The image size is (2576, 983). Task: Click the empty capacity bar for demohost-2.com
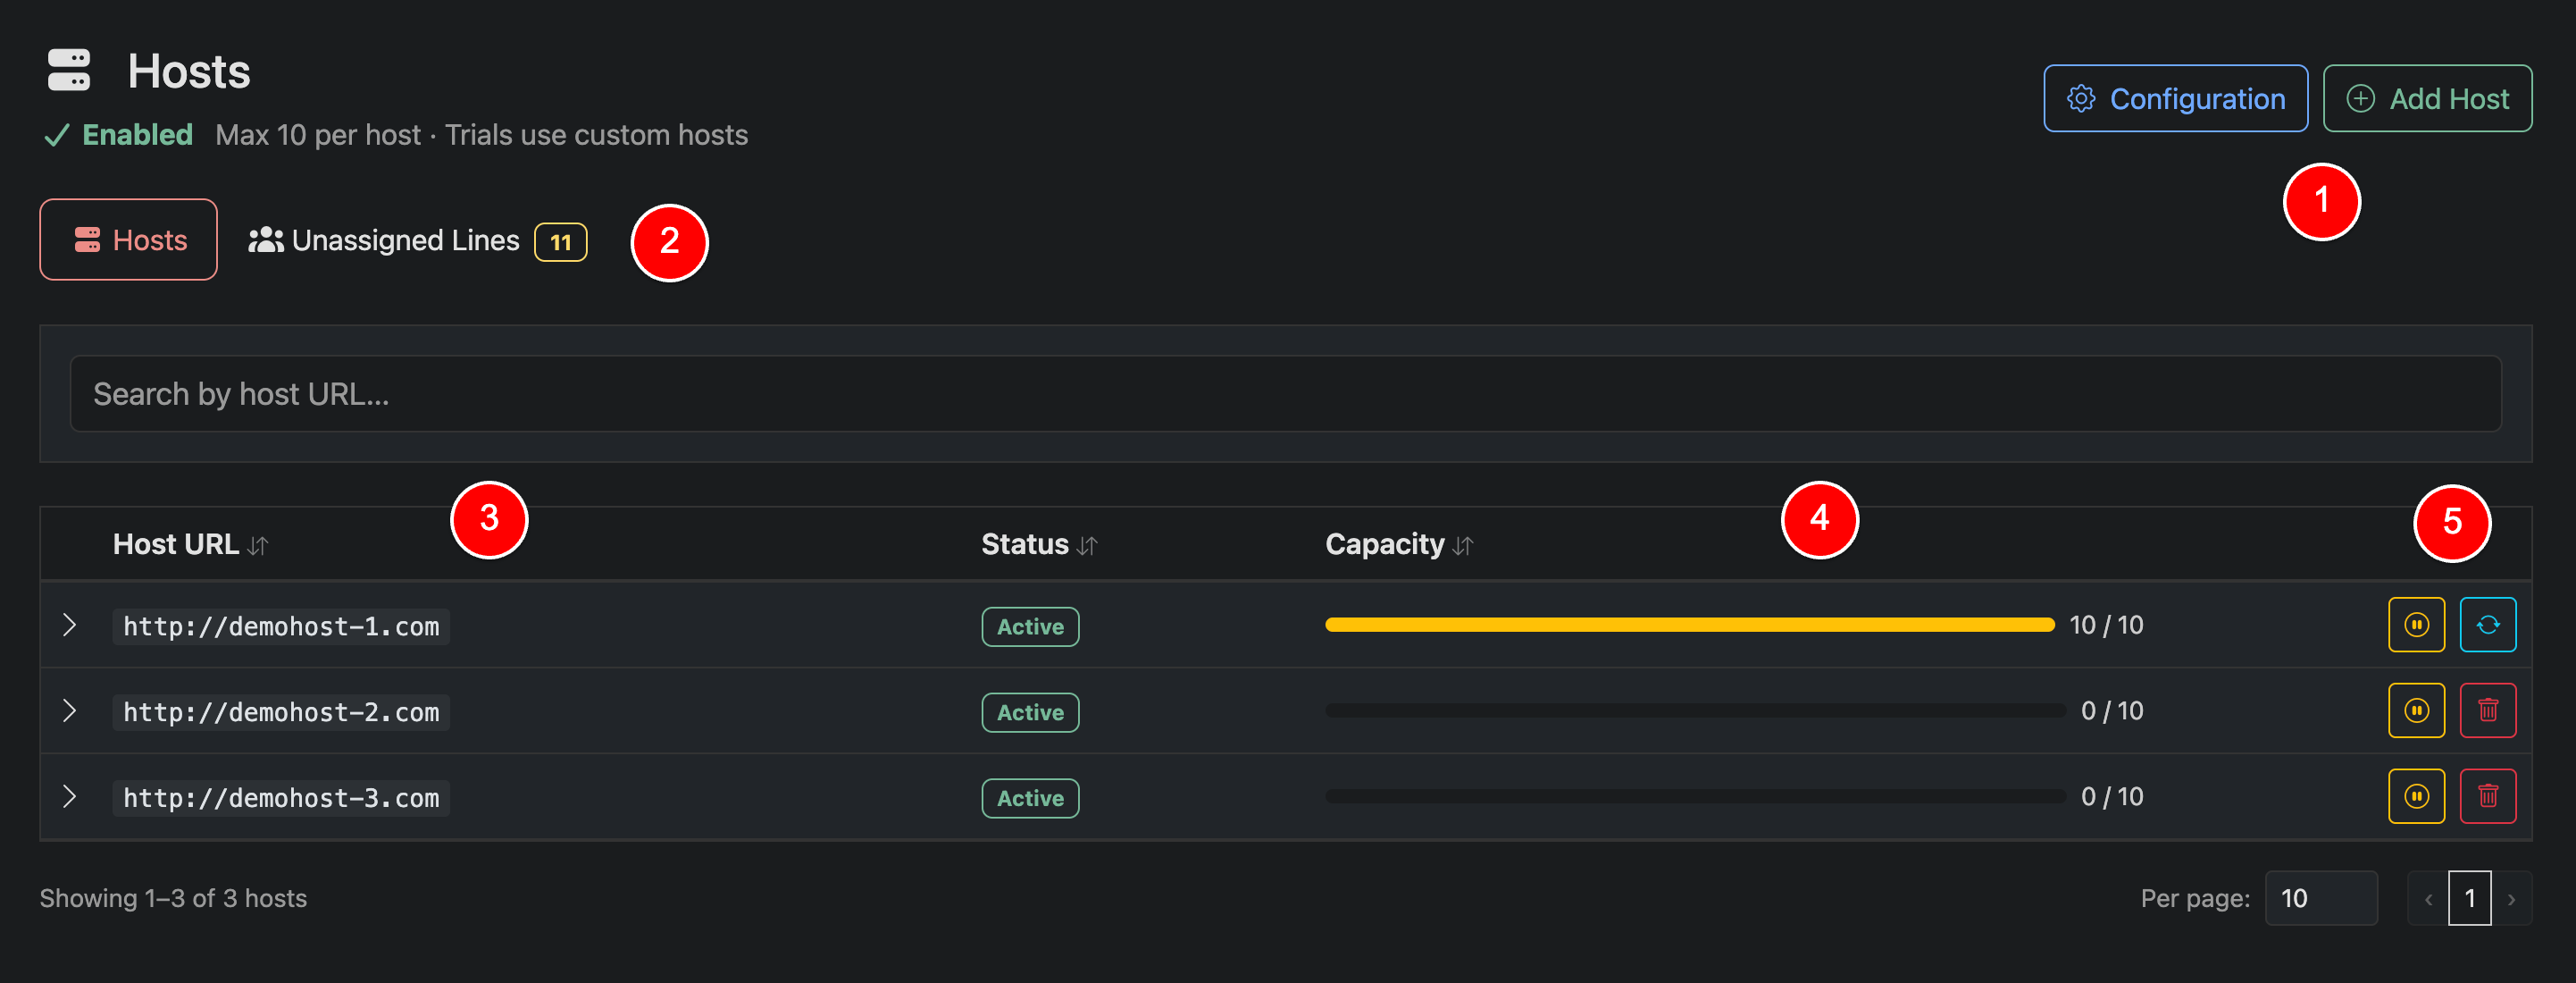coord(1695,711)
